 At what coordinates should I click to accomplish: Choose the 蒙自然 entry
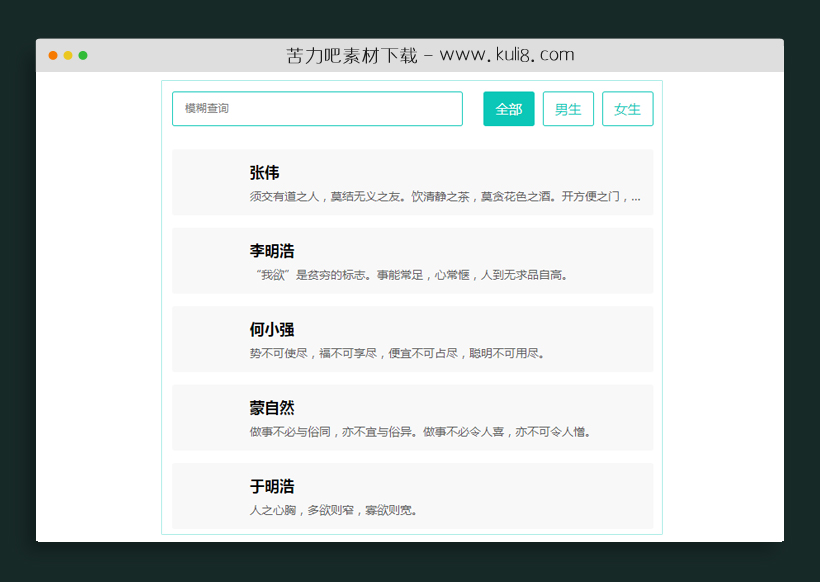(x=413, y=417)
